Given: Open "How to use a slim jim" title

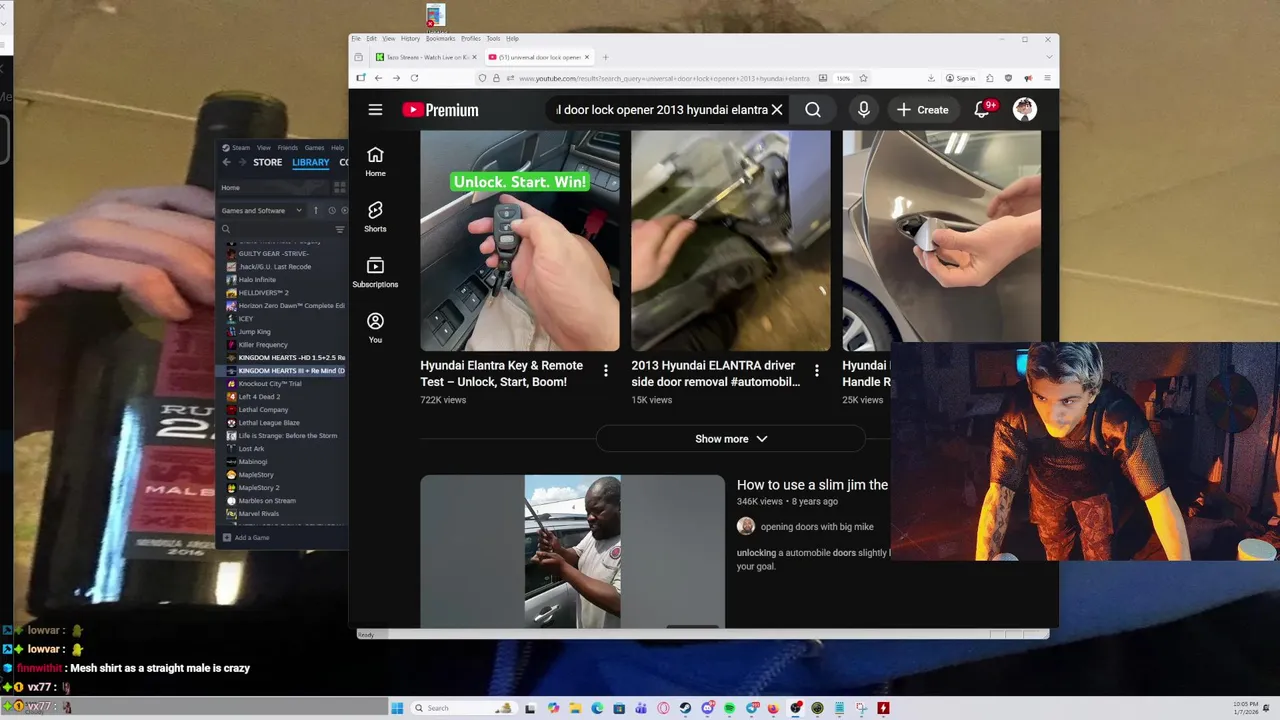Looking at the screenshot, I should pyautogui.click(x=812, y=485).
